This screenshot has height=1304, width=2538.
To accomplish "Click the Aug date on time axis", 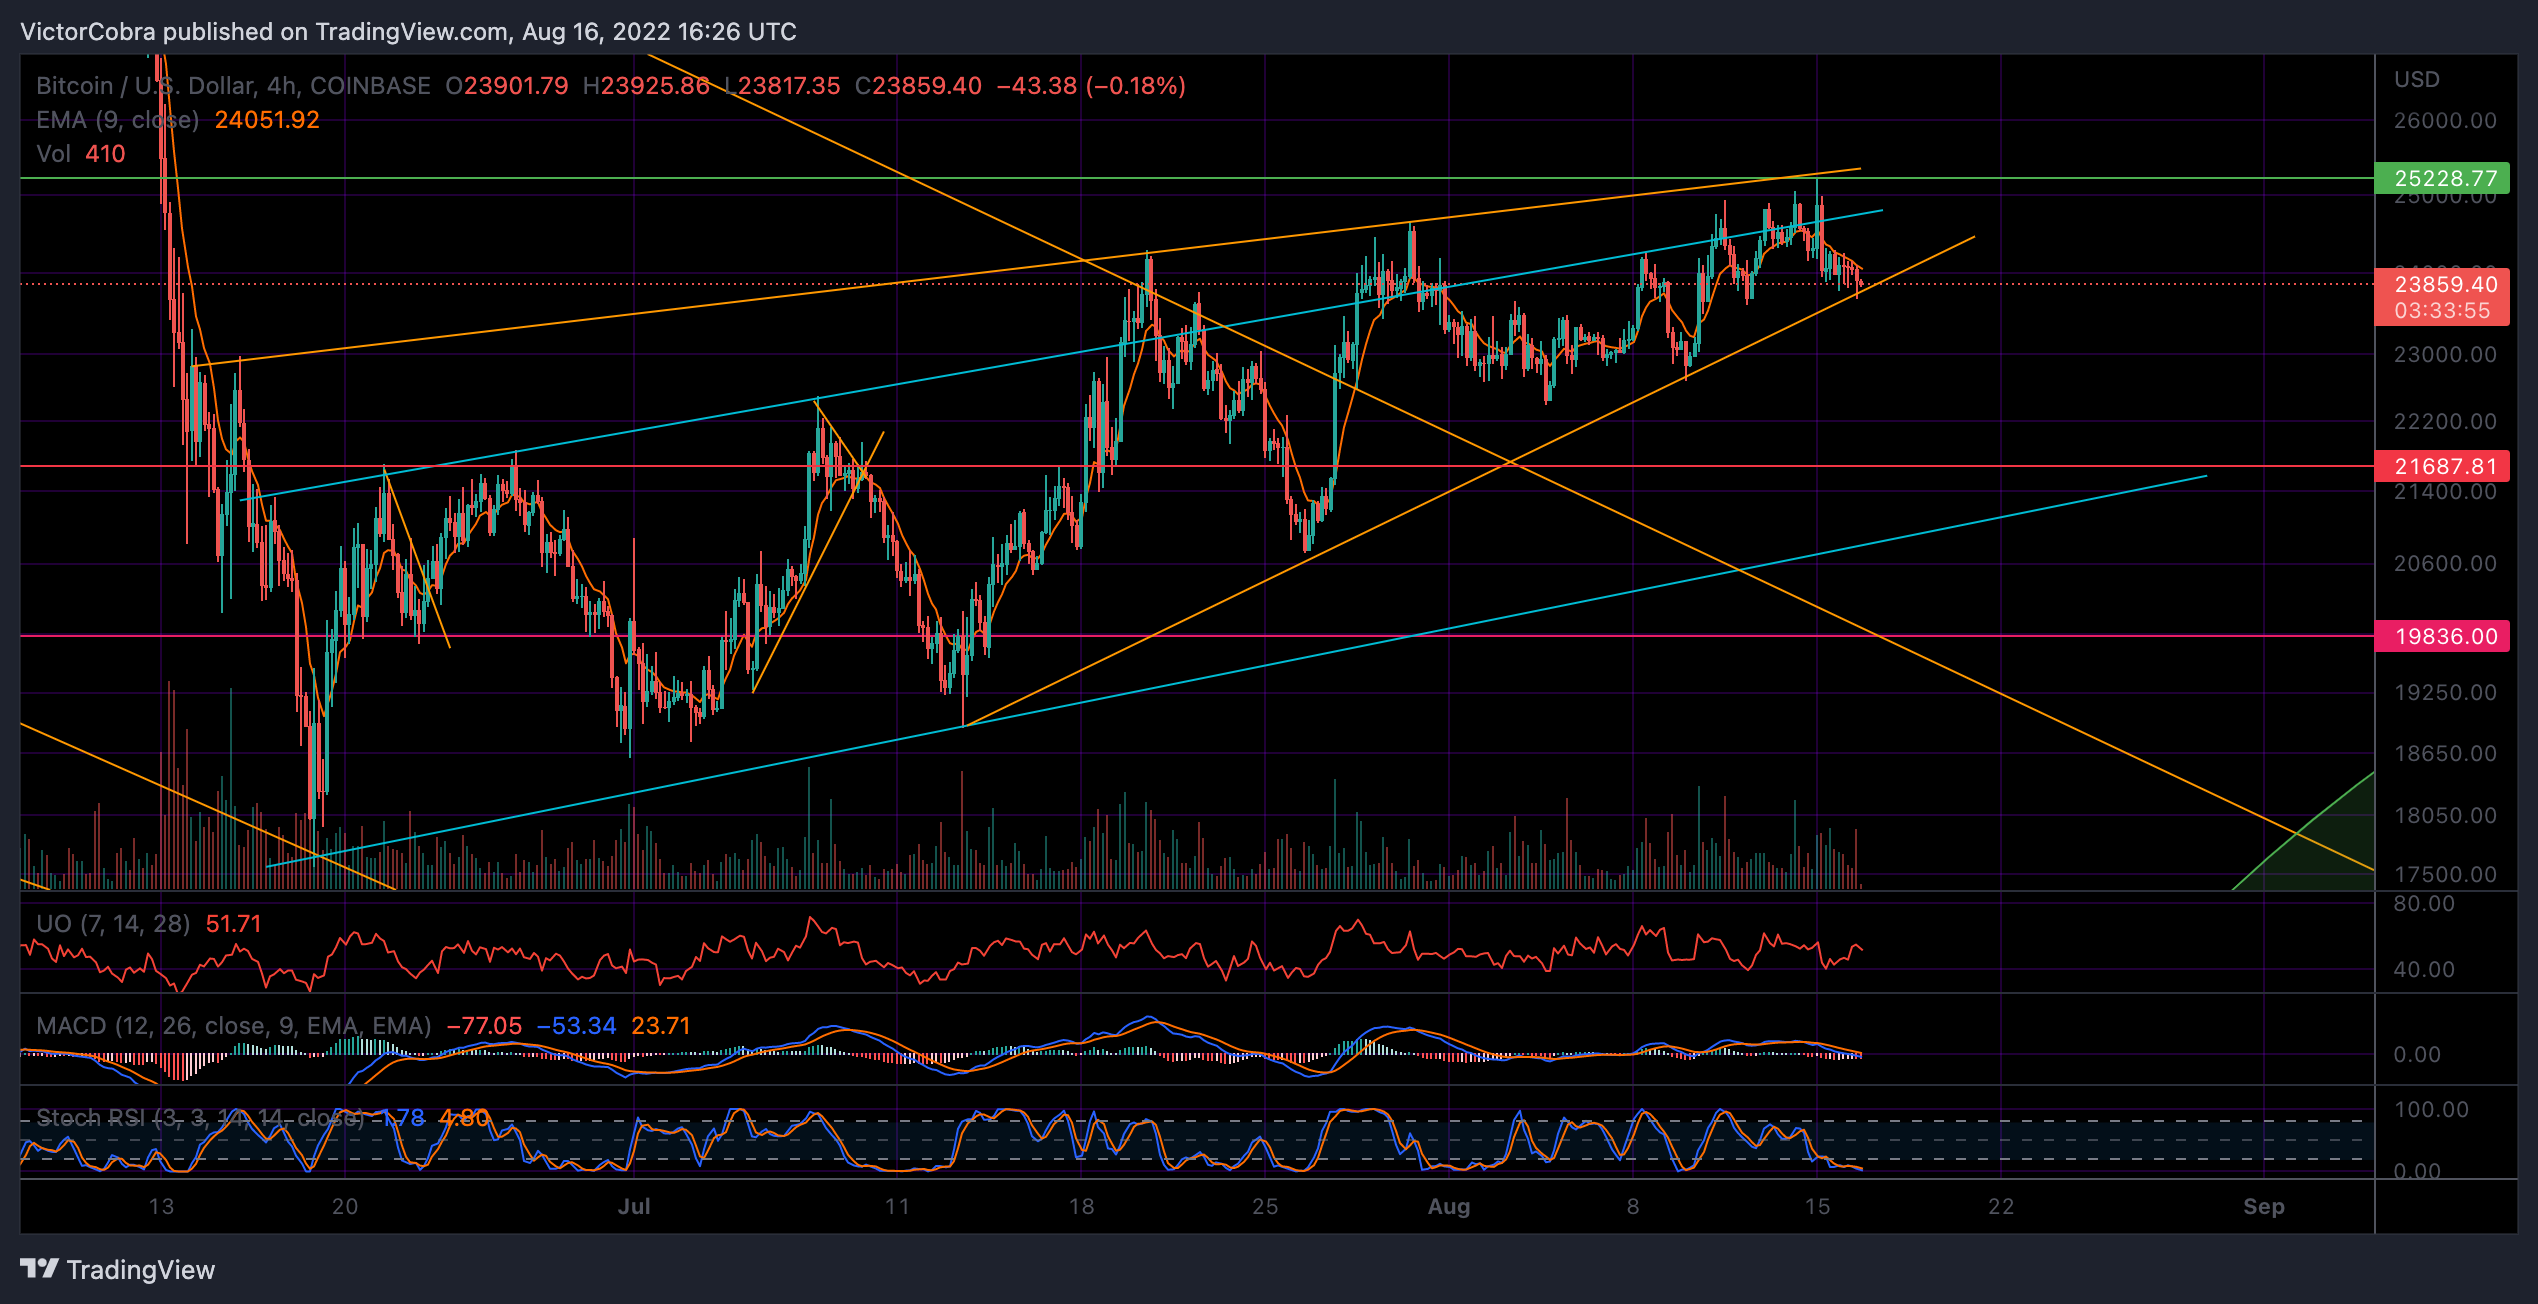I will [x=1449, y=1206].
